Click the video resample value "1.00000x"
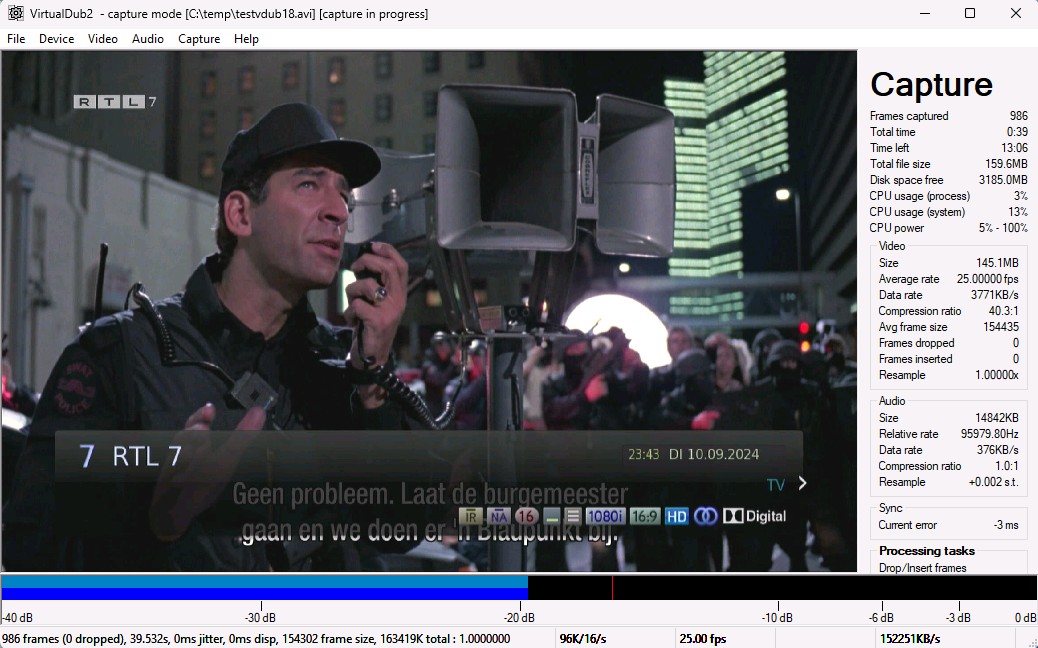The image size is (1038, 648). 996,375
